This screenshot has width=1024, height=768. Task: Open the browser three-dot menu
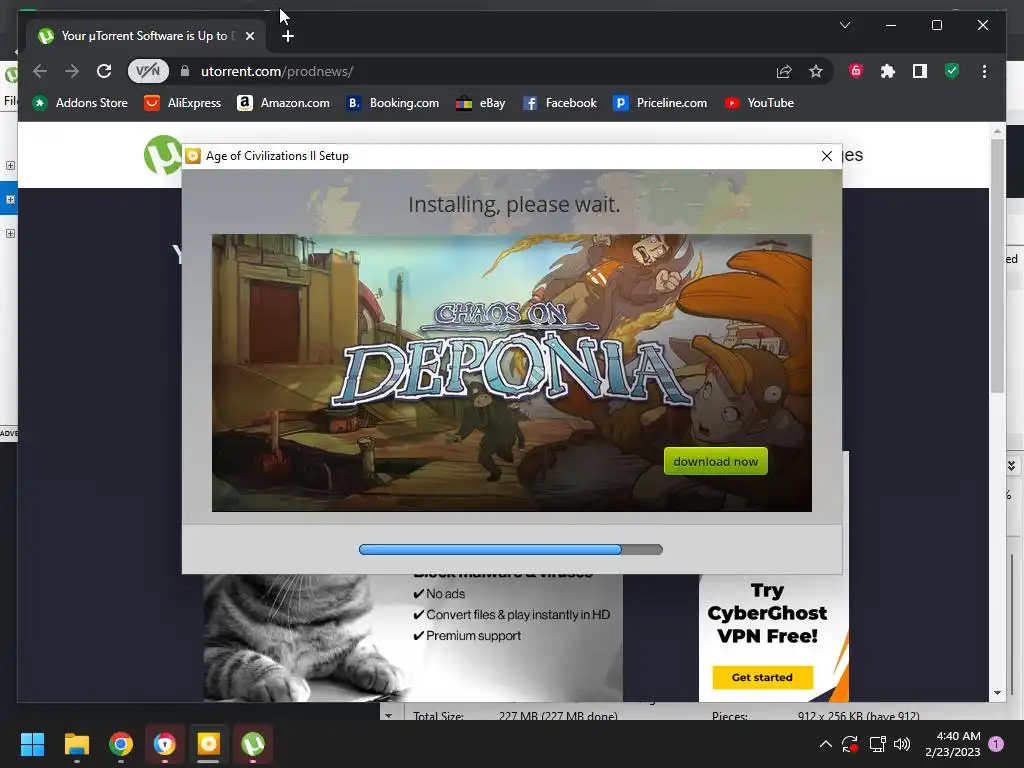coord(984,71)
